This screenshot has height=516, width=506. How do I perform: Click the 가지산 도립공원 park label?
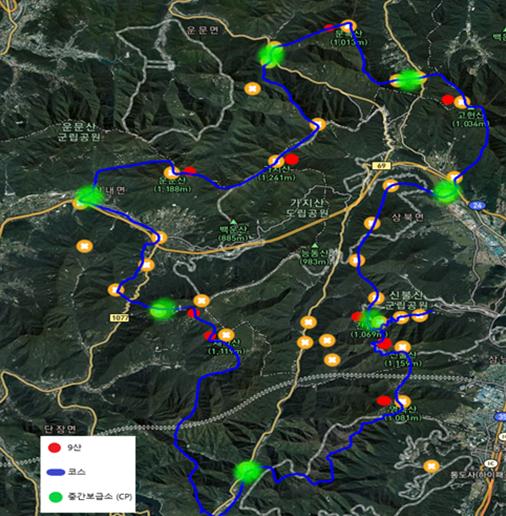[308, 208]
